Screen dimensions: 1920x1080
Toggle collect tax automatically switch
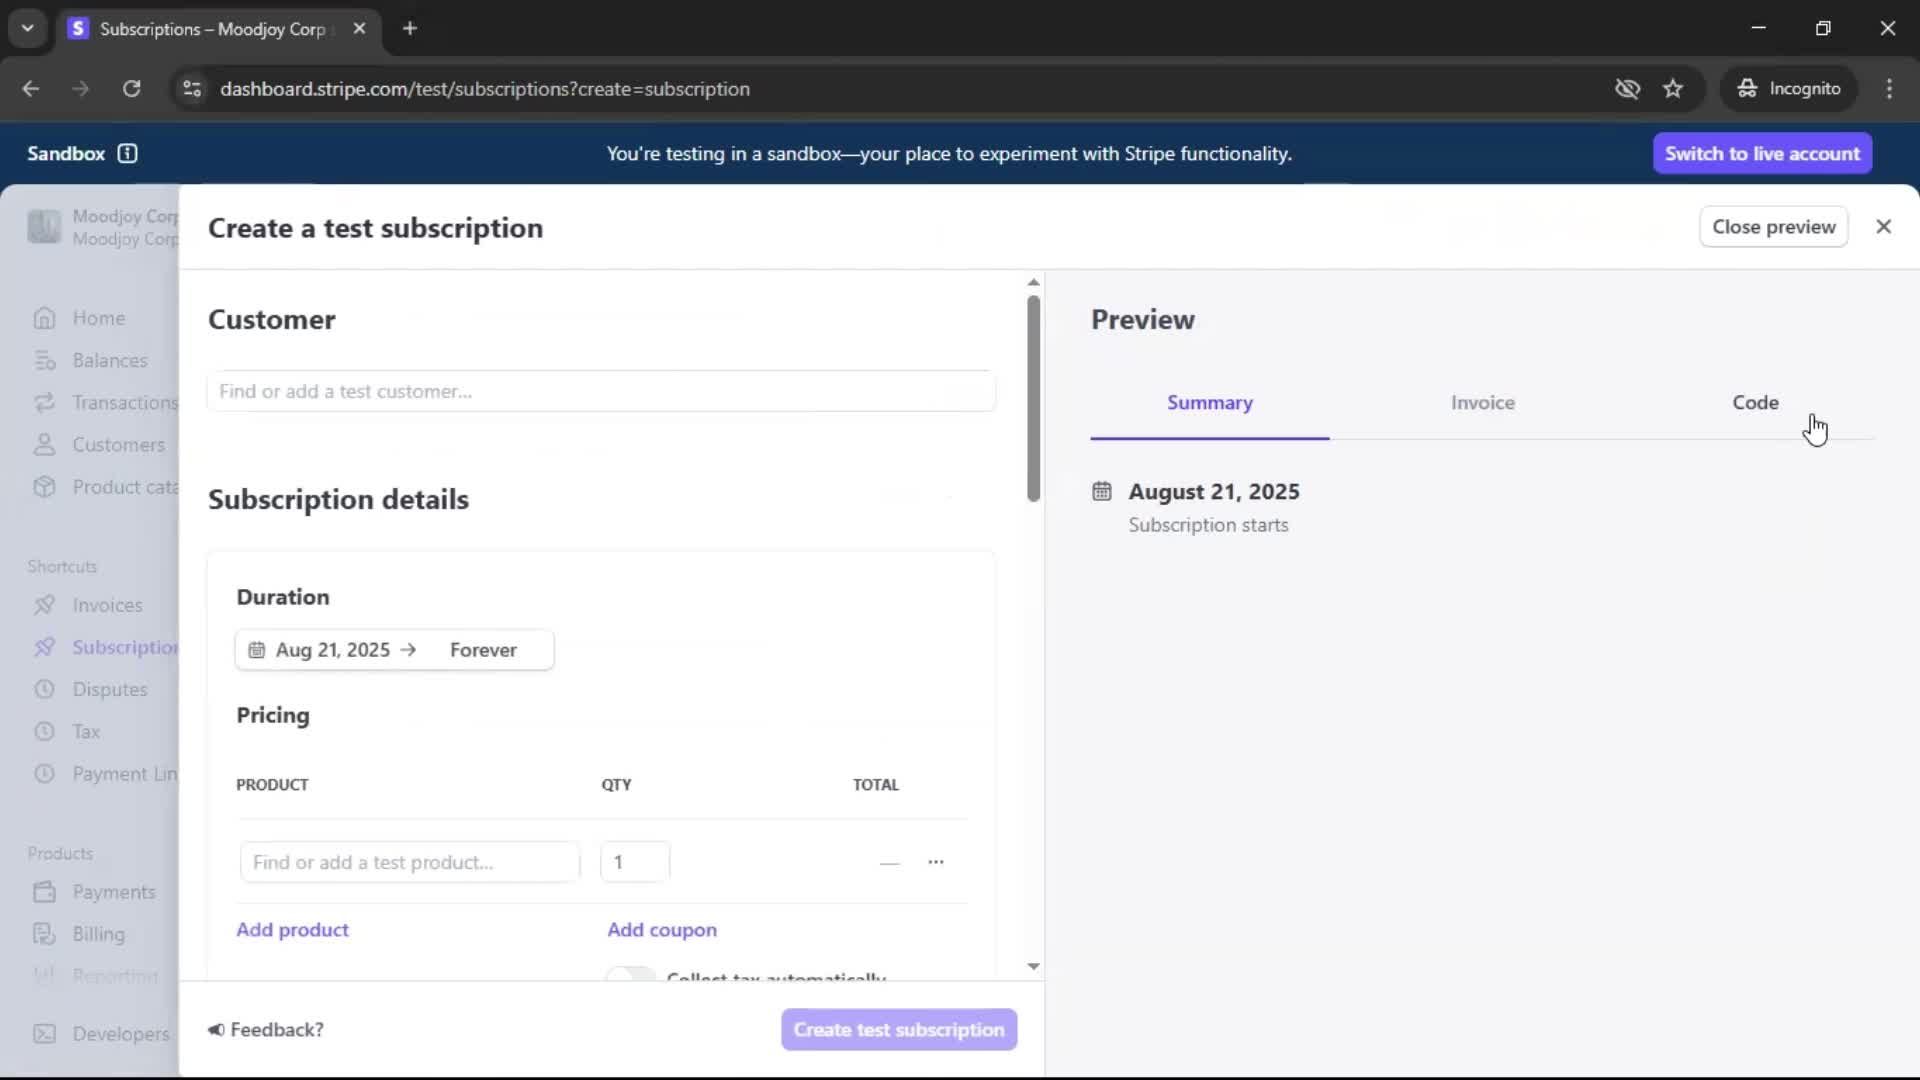coord(631,974)
